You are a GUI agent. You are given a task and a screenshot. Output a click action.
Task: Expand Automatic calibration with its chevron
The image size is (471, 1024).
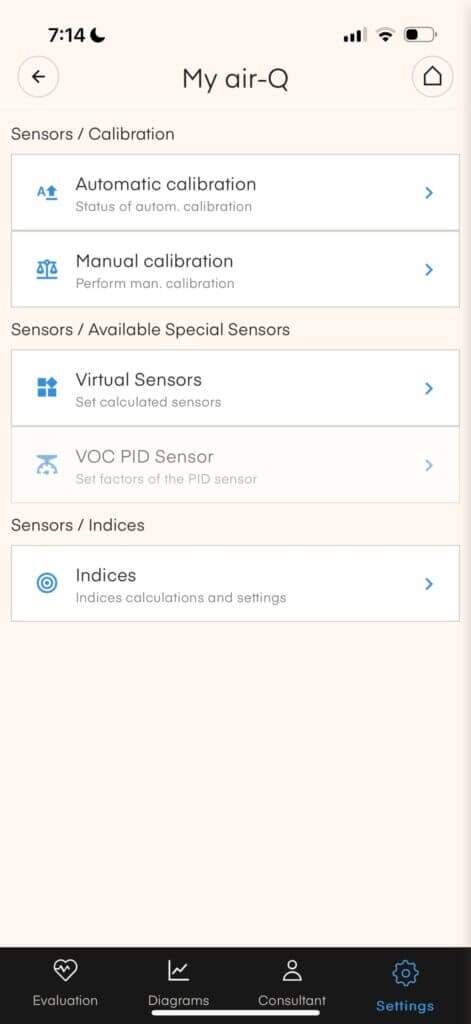click(429, 193)
